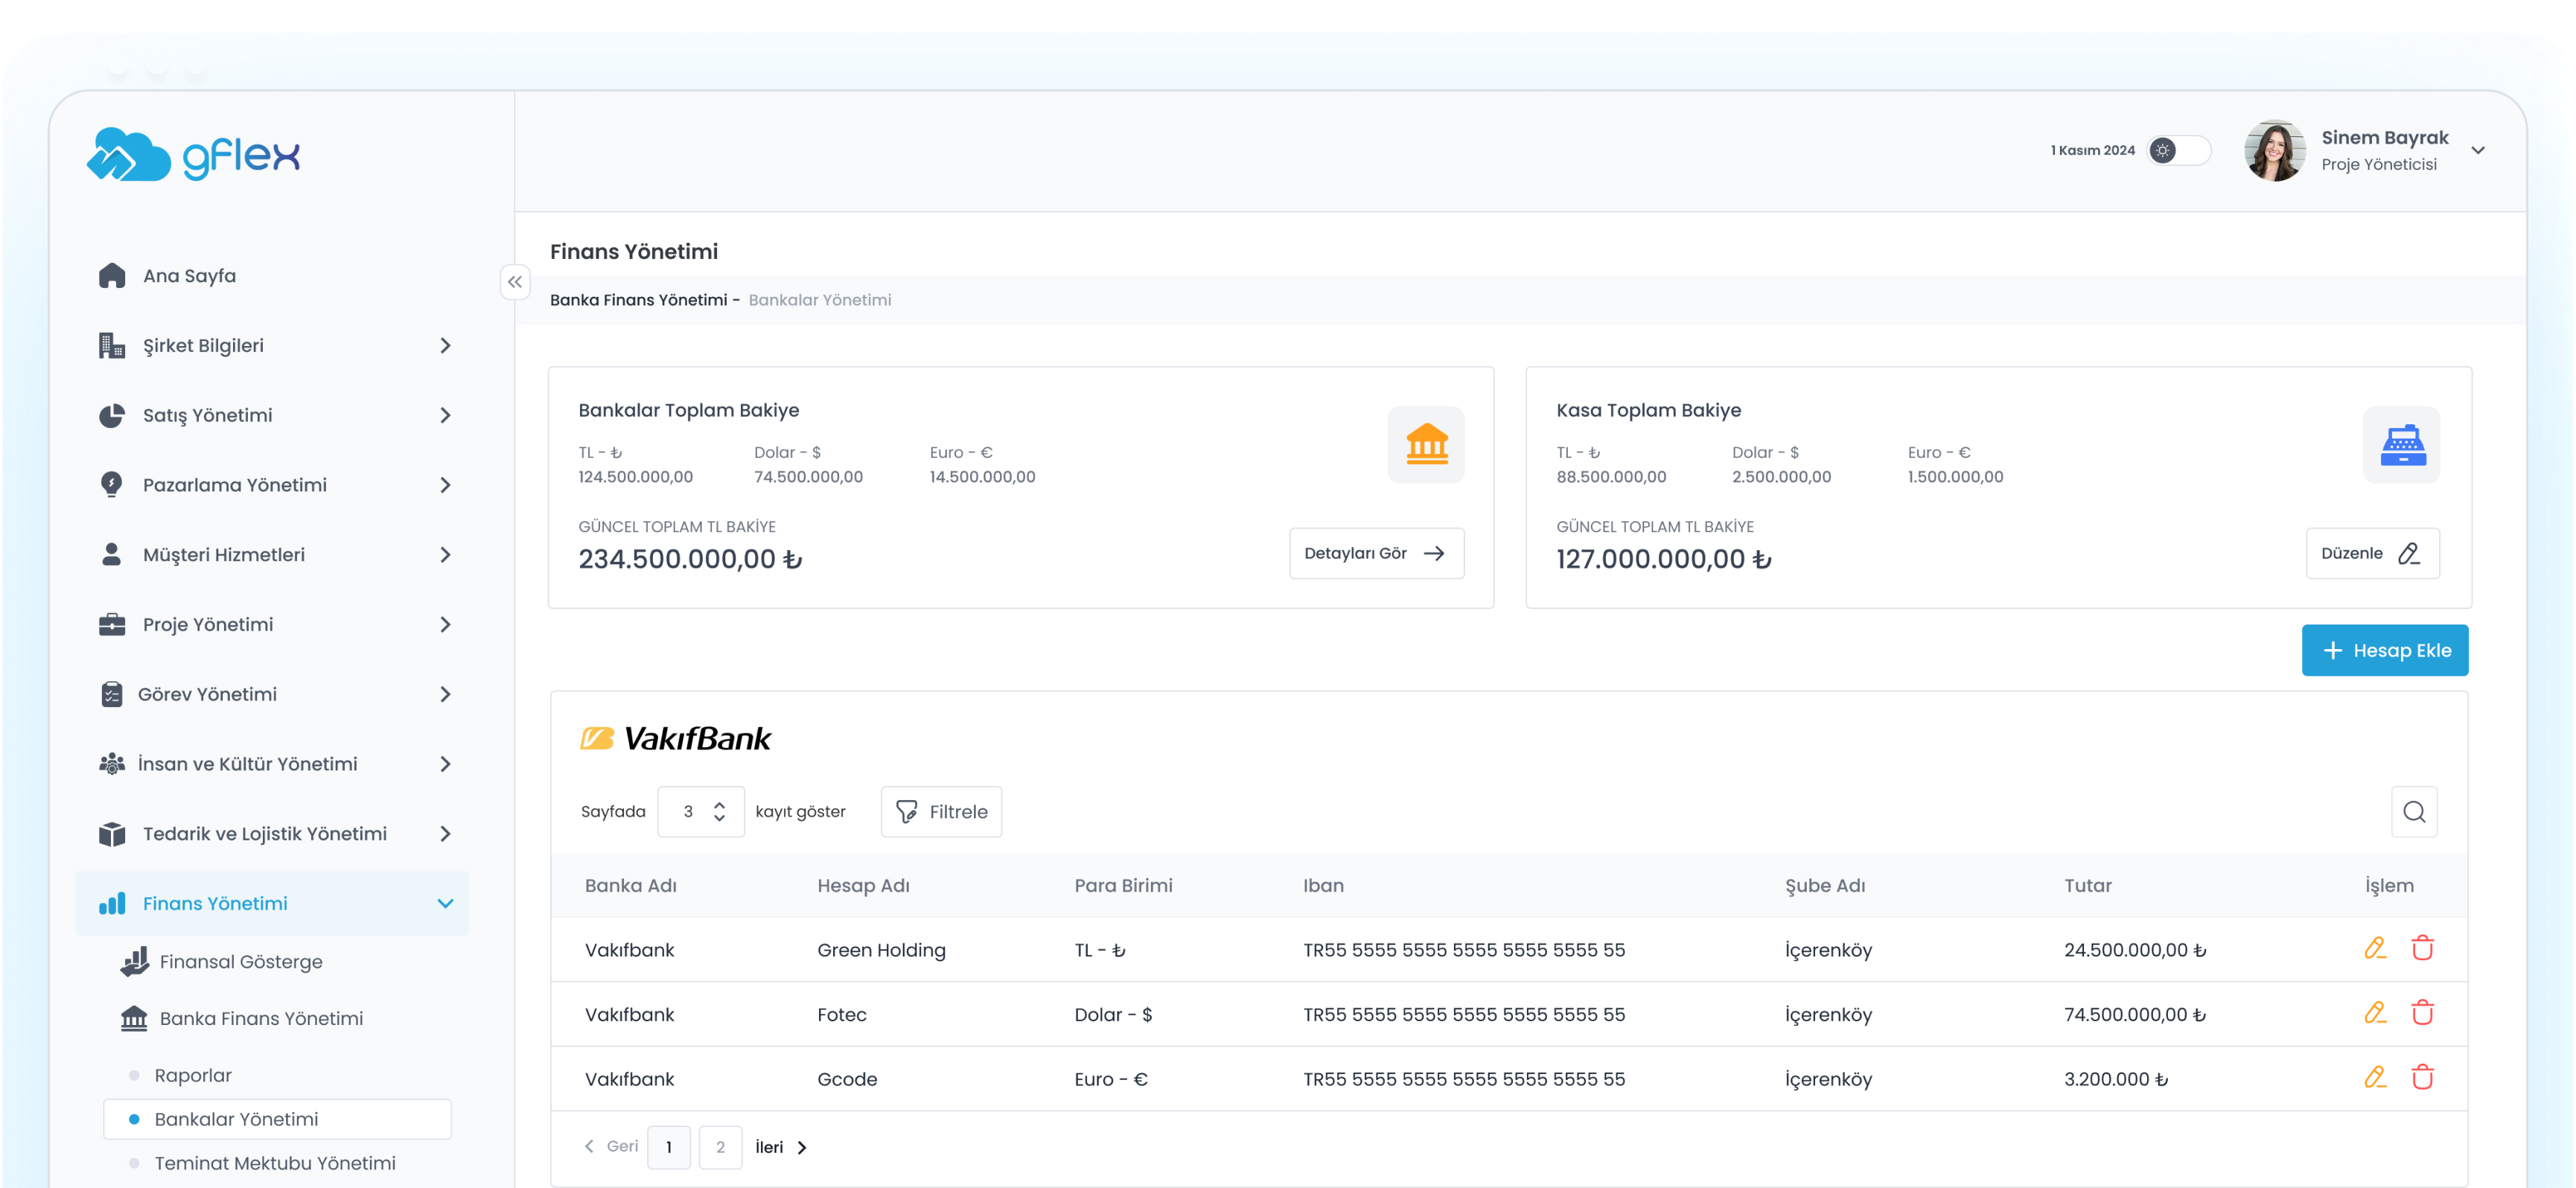Select the Raporlar submenu bullet item
The width and height of the screenshot is (2576, 1188).
(193, 1075)
